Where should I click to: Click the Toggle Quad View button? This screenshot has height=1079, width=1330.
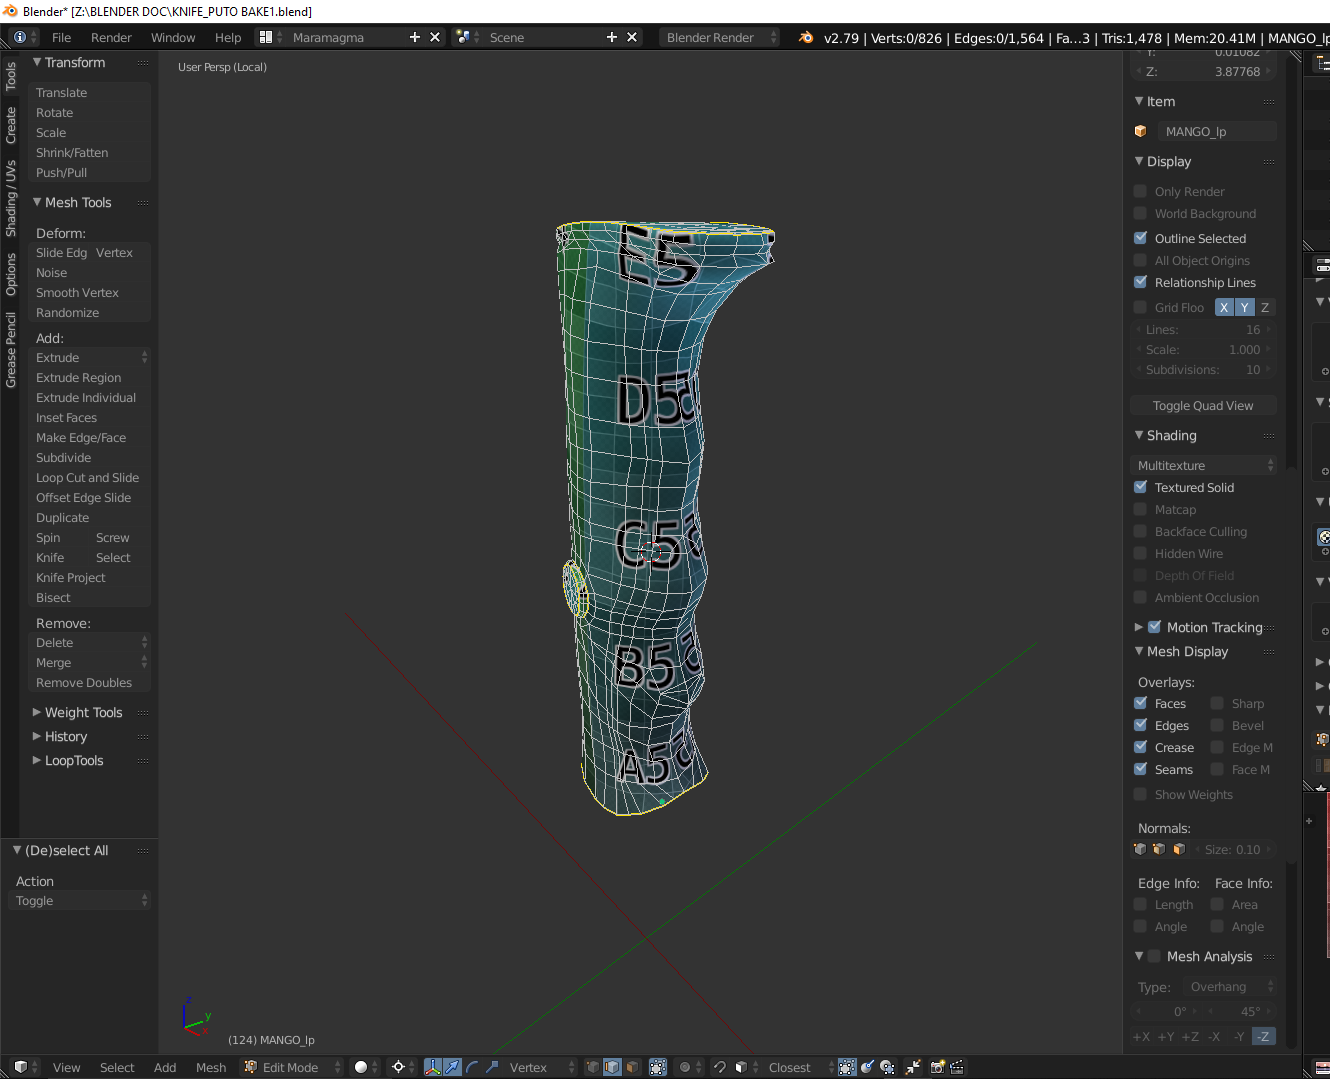coord(1203,405)
